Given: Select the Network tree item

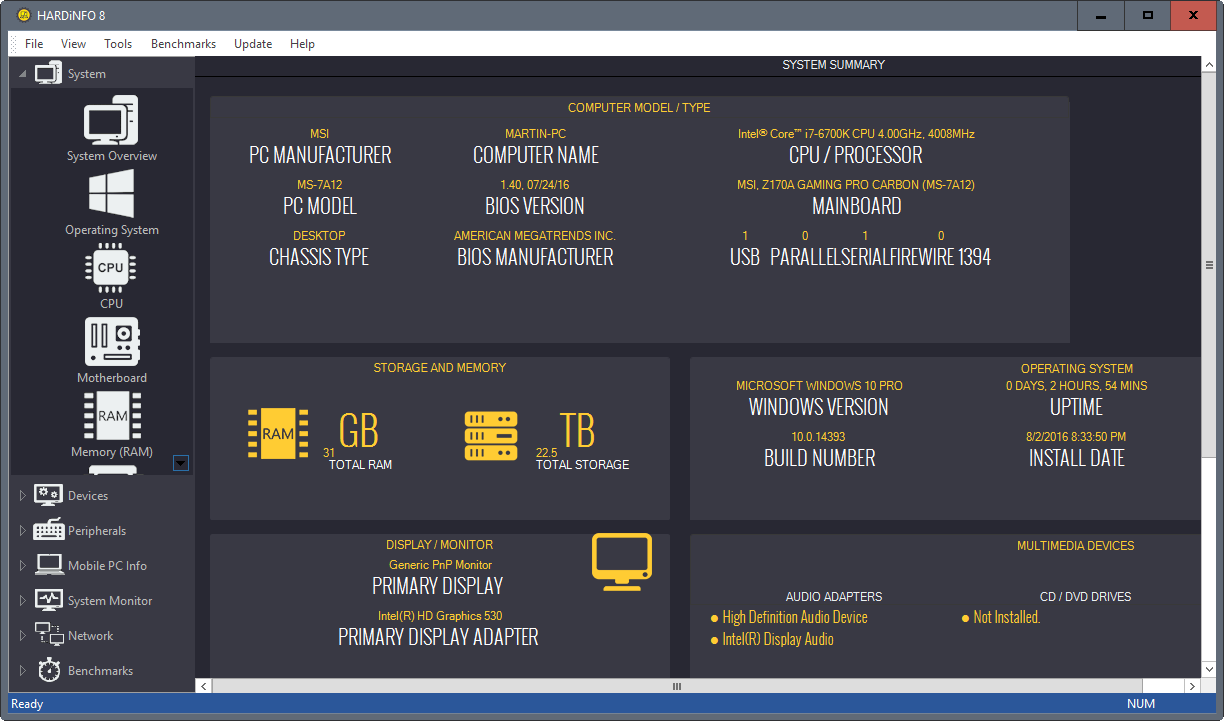Looking at the screenshot, I should (x=90, y=636).
